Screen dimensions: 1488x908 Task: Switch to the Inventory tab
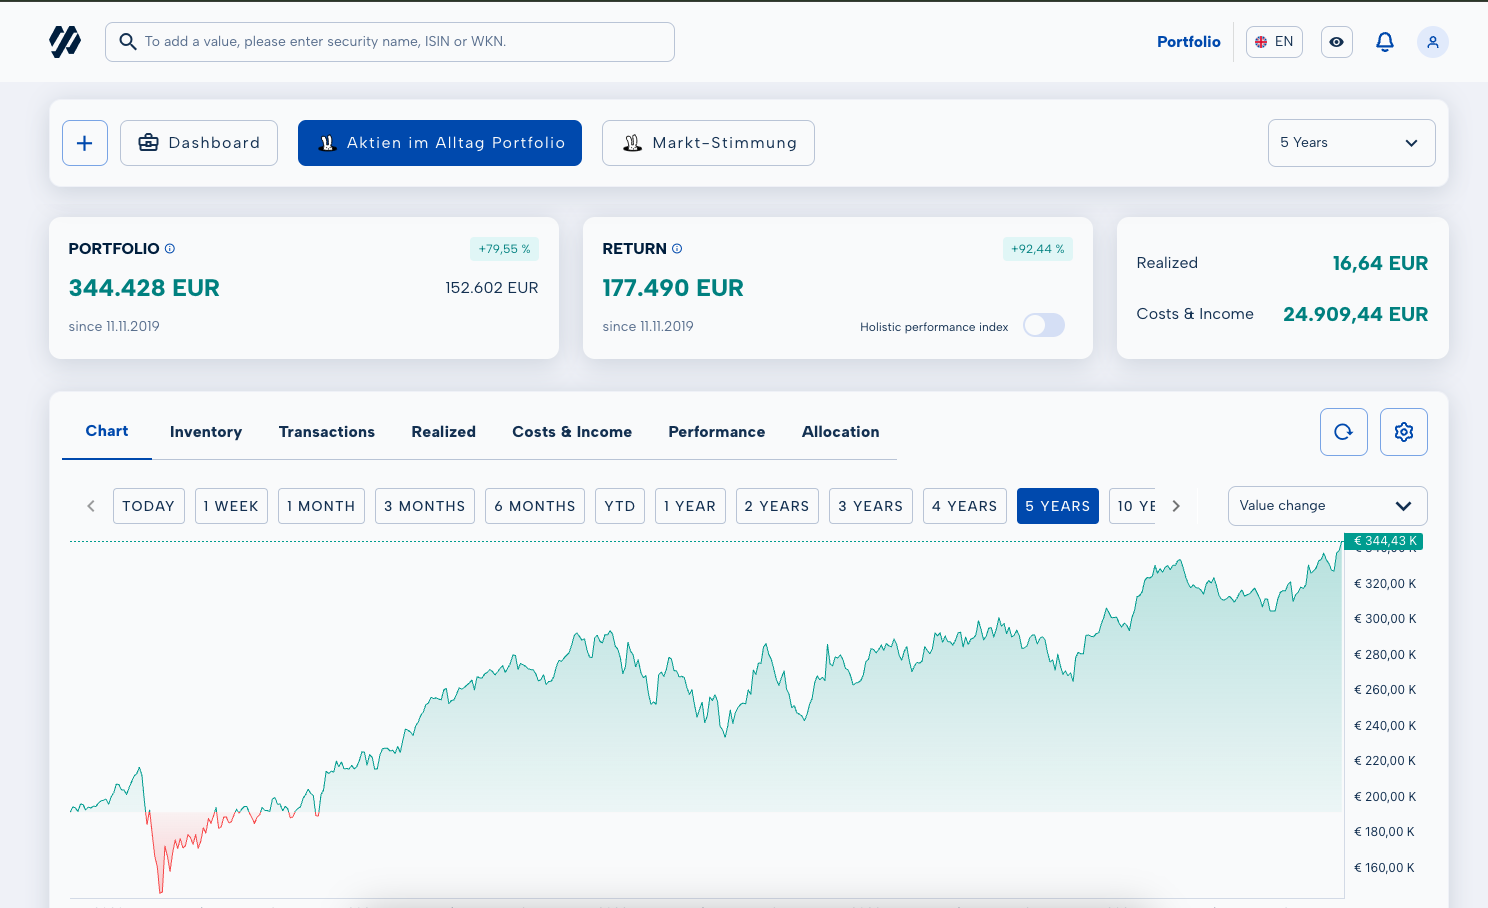point(205,432)
